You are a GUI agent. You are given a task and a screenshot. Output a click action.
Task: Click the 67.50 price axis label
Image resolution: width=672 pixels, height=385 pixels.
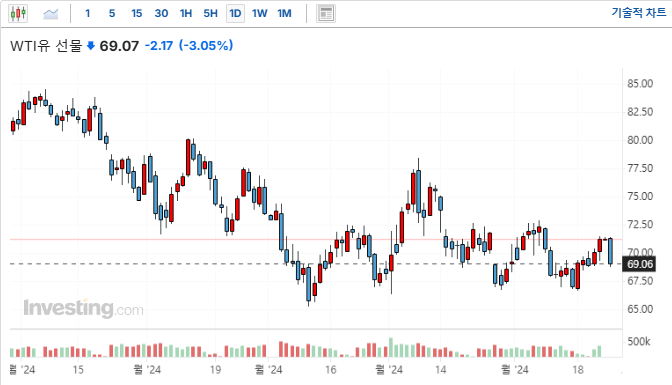(640, 281)
